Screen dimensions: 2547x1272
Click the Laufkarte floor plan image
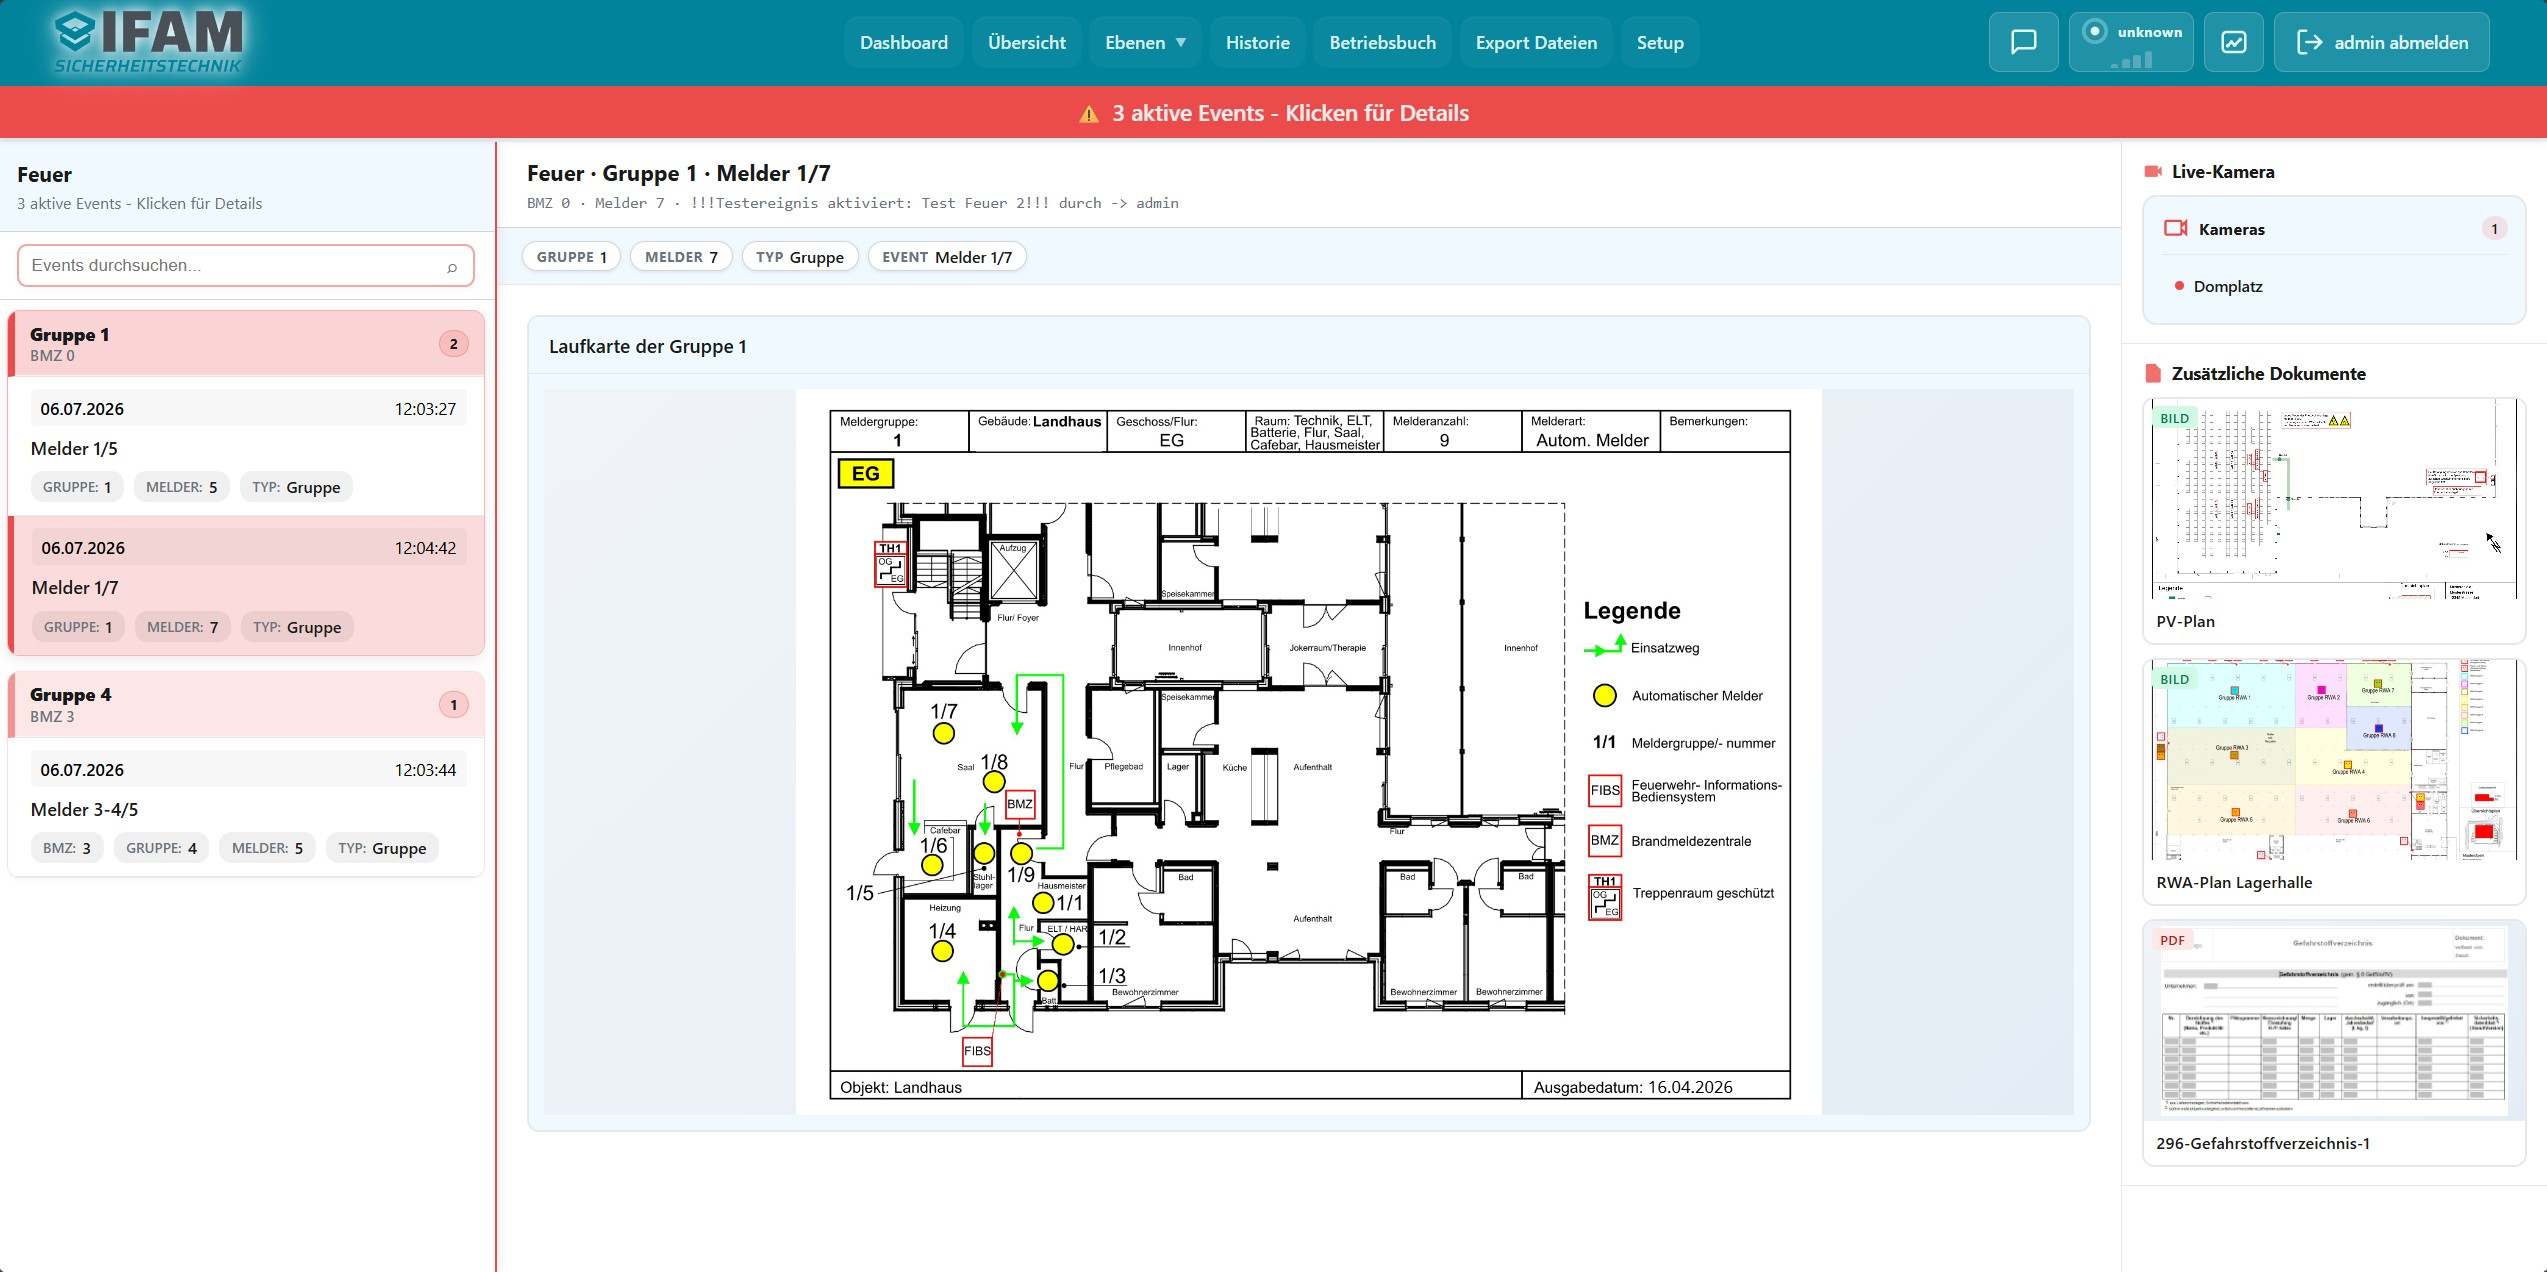[x=1308, y=752]
